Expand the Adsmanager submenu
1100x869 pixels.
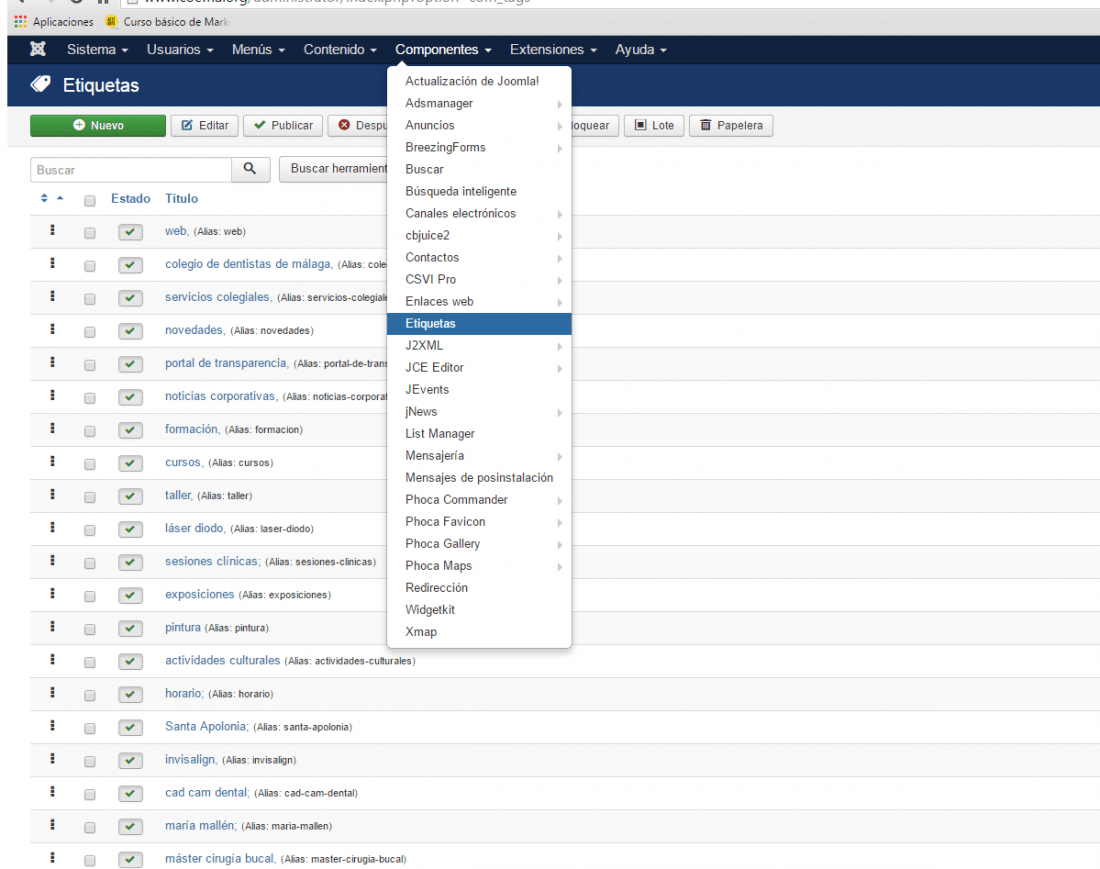click(479, 103)
